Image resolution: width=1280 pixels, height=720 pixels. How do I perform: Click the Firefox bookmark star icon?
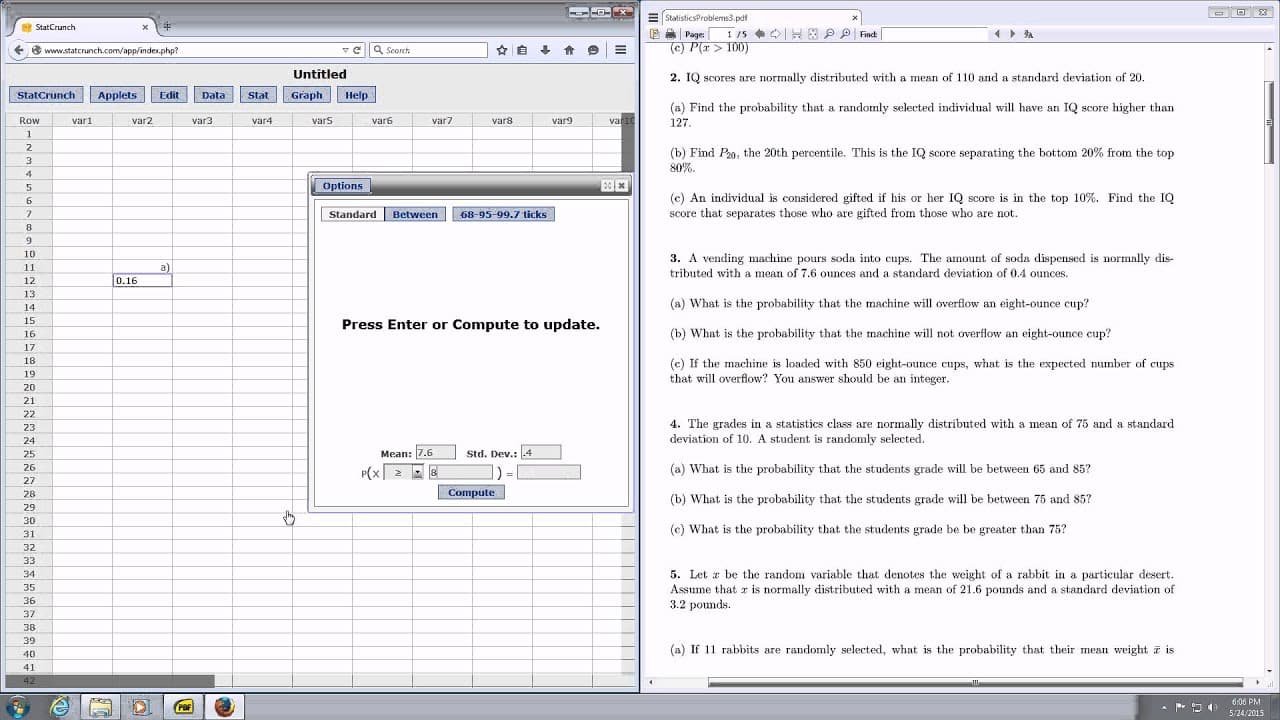click(502, 50)
